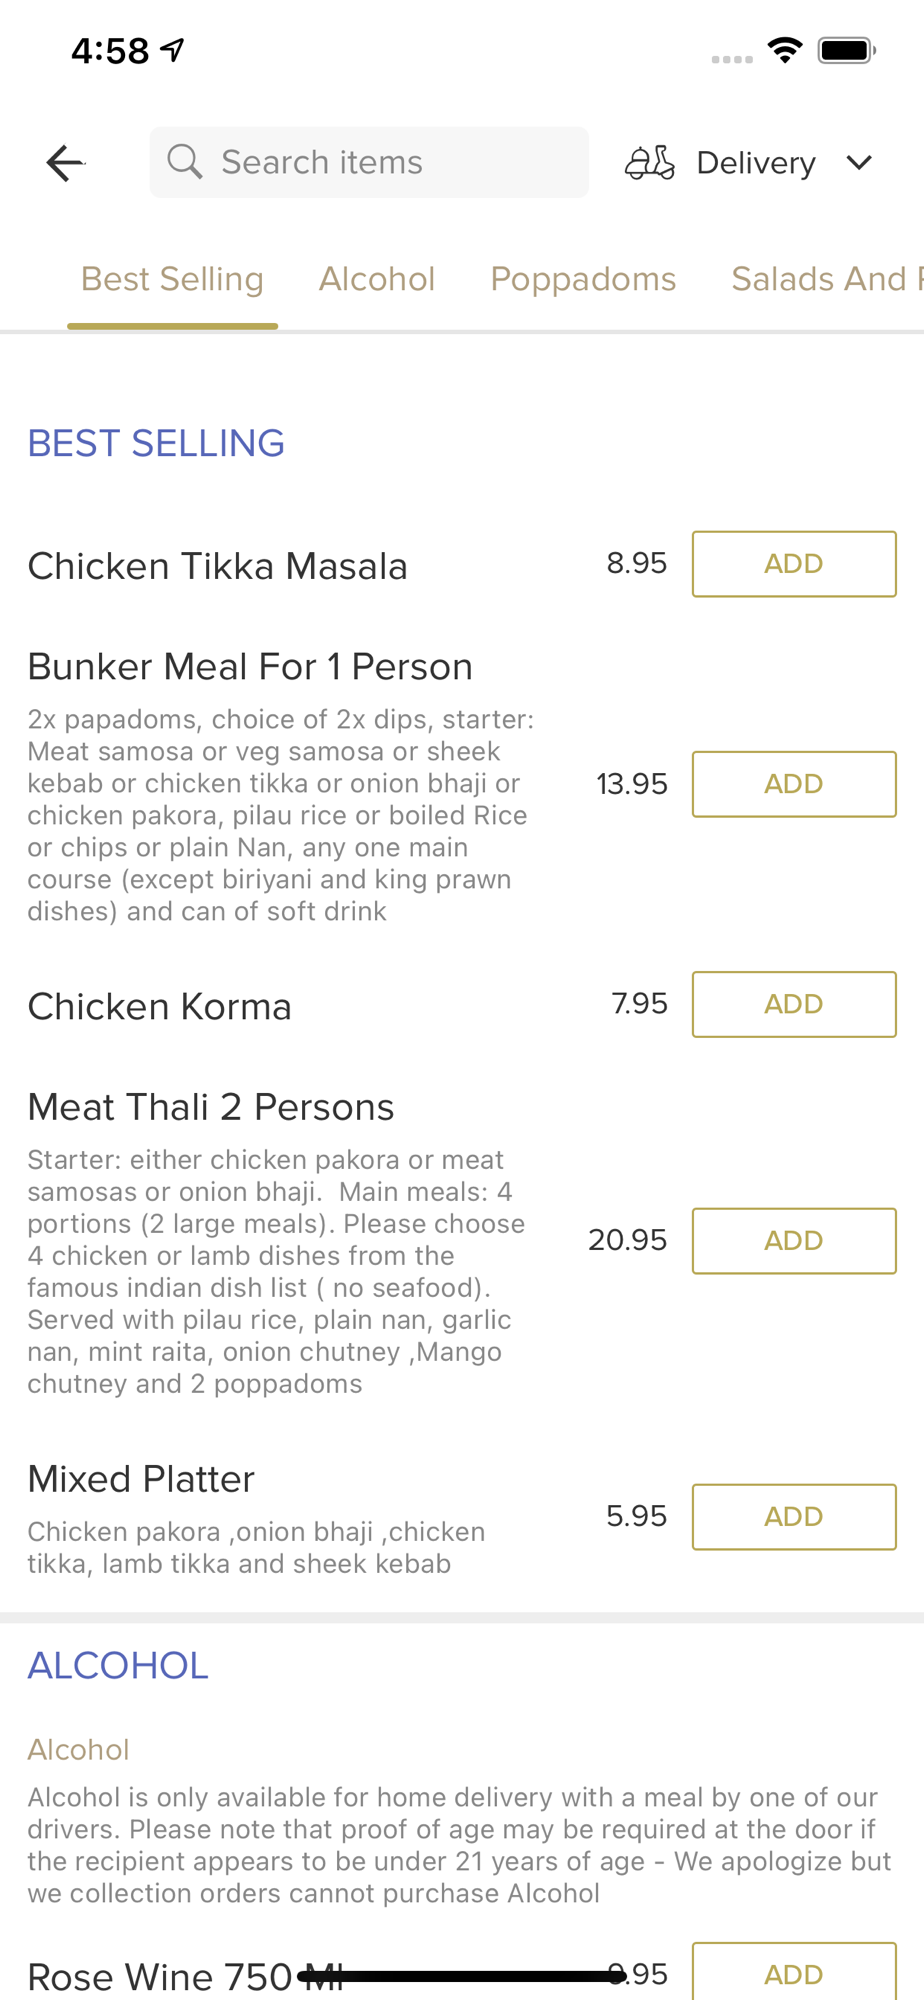This screenshot has height=2000, width=924.
Task: Add Bunker Meal For 1 Person
Action: click(x=794, y=784)
